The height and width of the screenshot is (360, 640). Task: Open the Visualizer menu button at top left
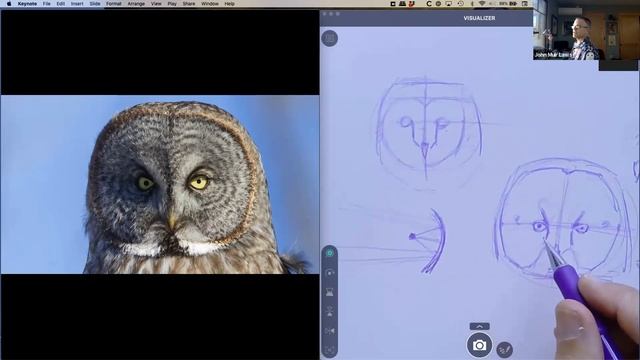[329, 38]
